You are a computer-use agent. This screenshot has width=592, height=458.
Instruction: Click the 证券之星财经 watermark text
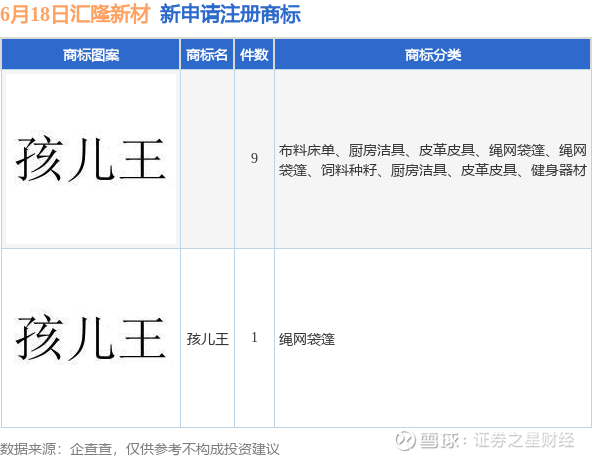(x=524, y=440)
